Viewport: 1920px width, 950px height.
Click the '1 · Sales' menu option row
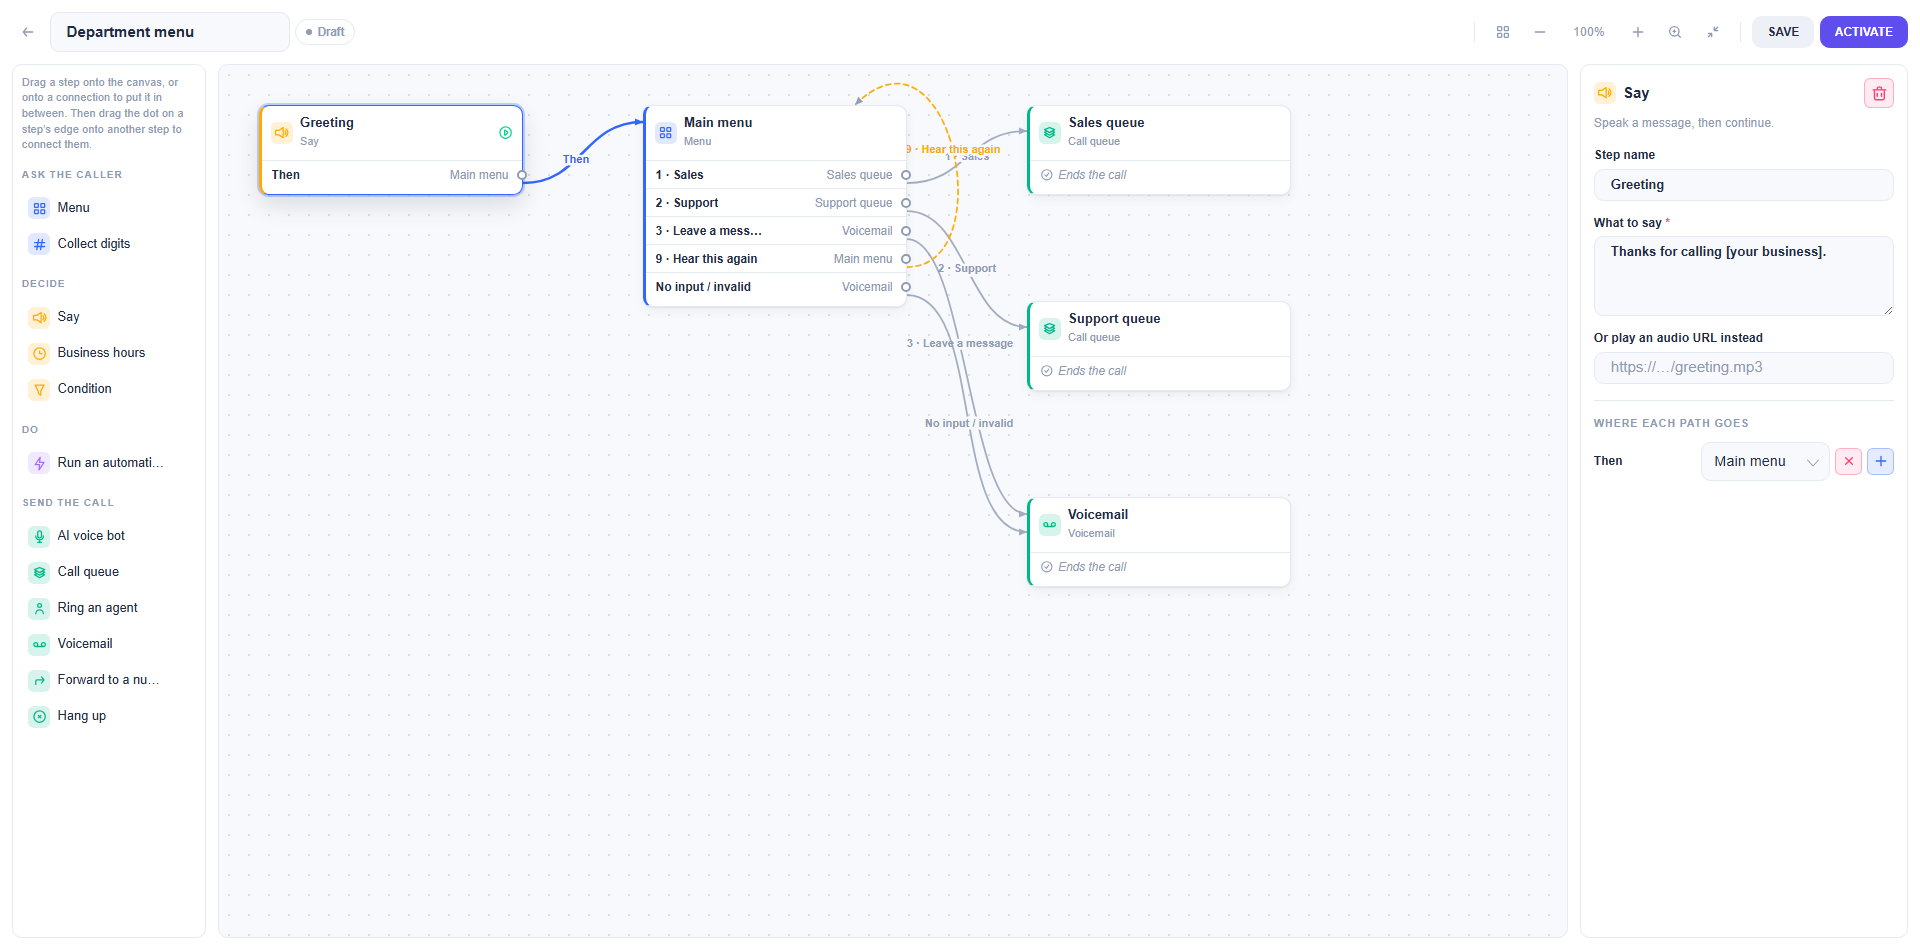pyautogui.click(x=776, y=175)
